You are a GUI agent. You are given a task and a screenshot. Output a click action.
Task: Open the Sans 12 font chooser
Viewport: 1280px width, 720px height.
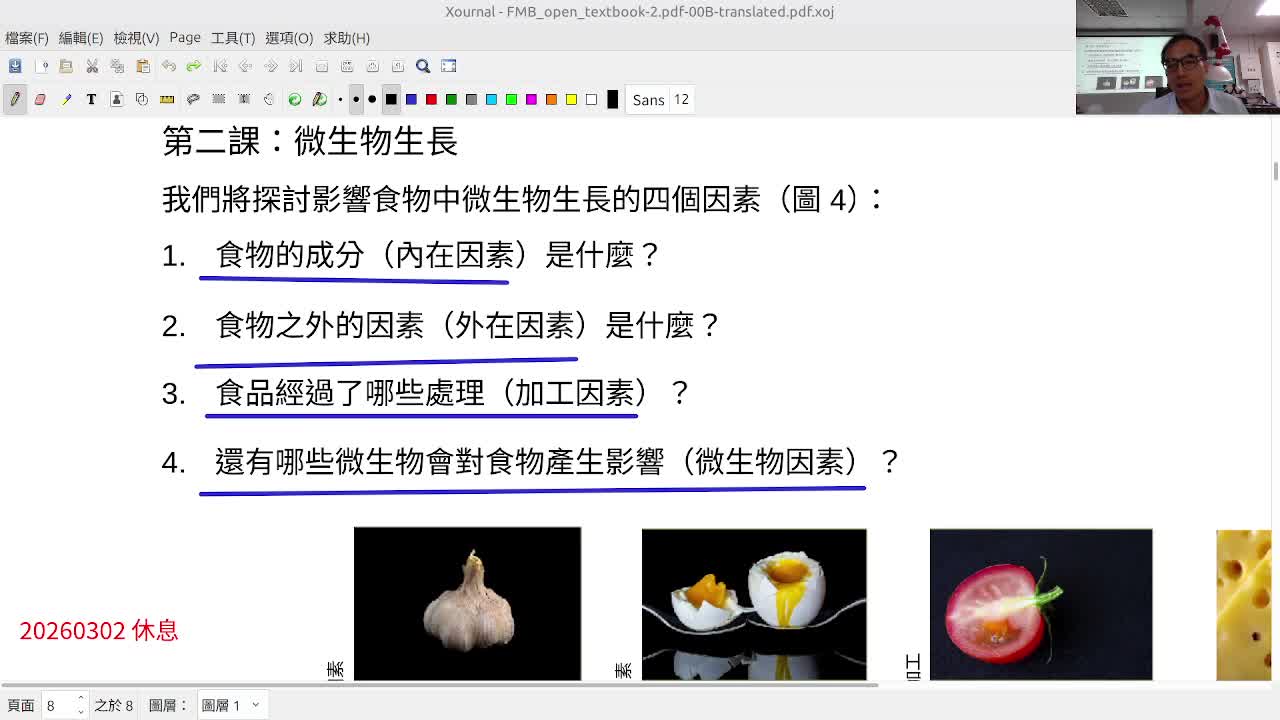(660, 99)
